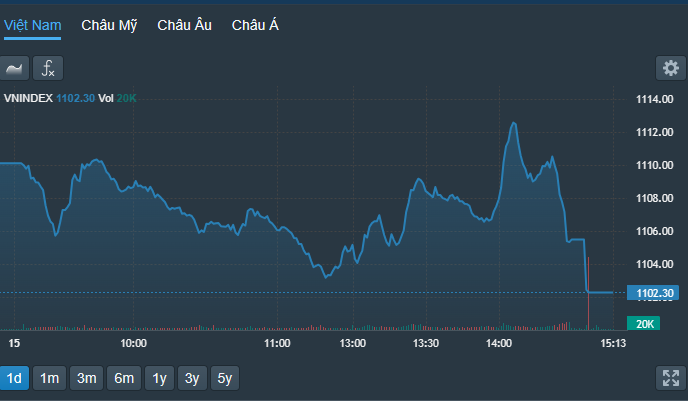This screenshot has height=401, width=688.
Task: Switch to the Châu Mỹ tab
Action: pyautogui.click(x=109, y=25)
